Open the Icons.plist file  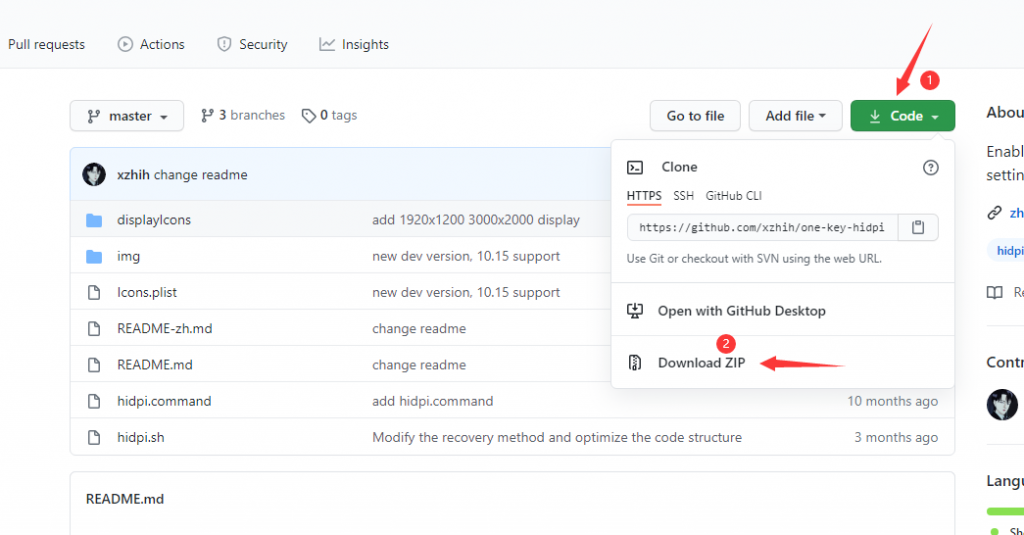147,293
